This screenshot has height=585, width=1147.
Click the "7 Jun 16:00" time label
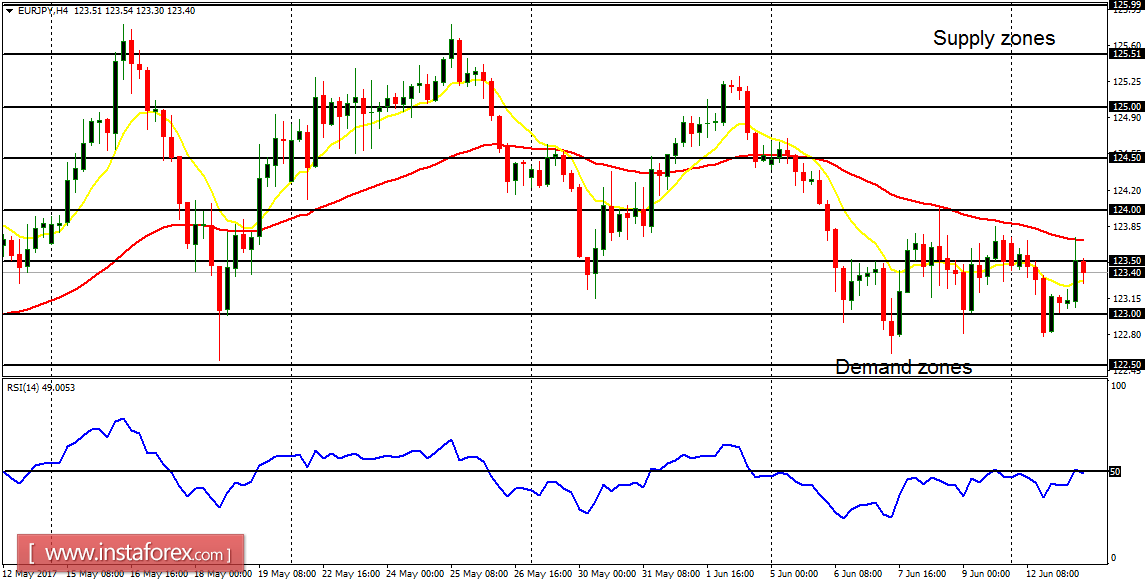coord(924,575)
